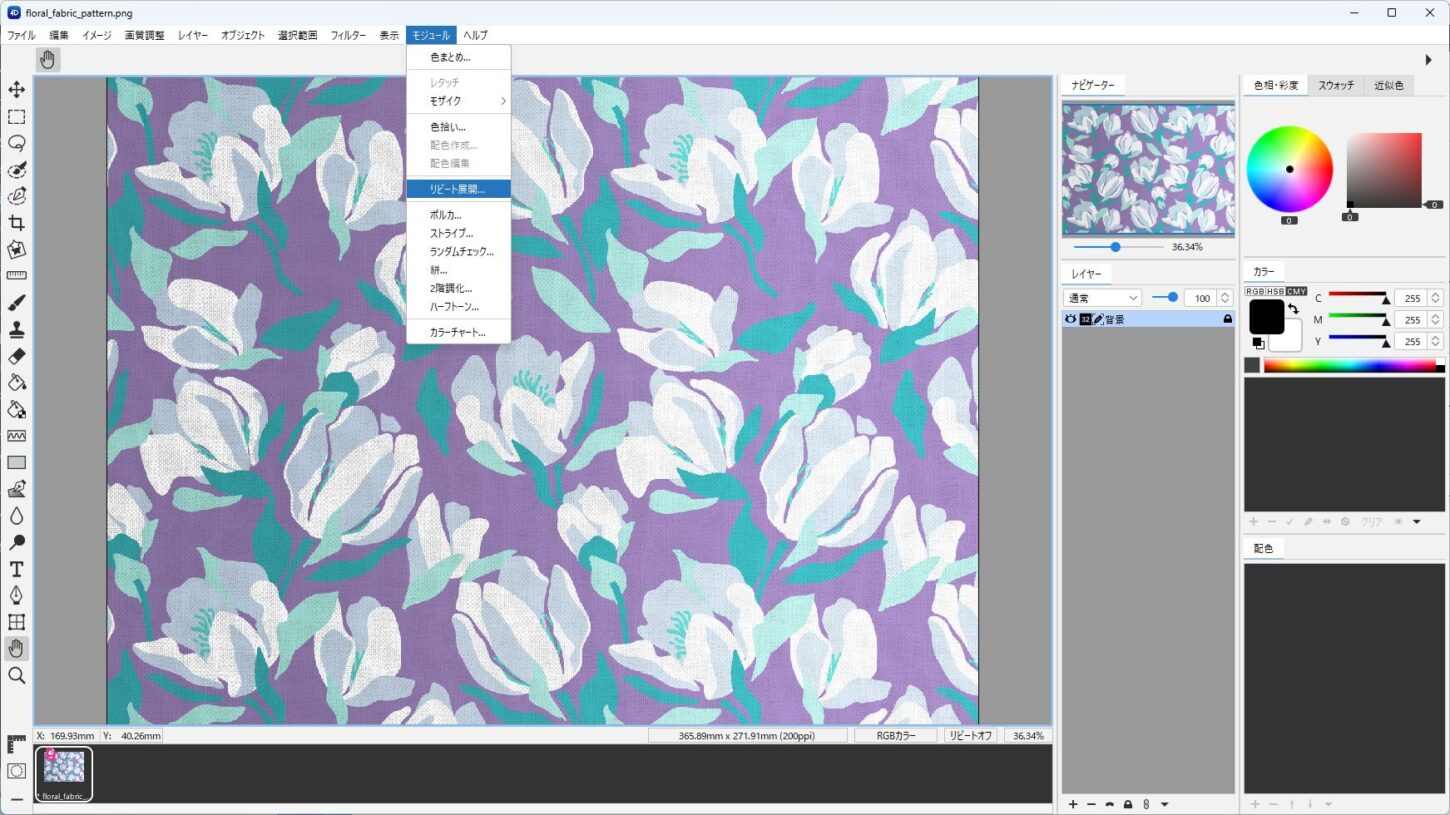Add a new layer with the plus icon
This screenshot has height=815, width=1450.
click(1073, 804)
